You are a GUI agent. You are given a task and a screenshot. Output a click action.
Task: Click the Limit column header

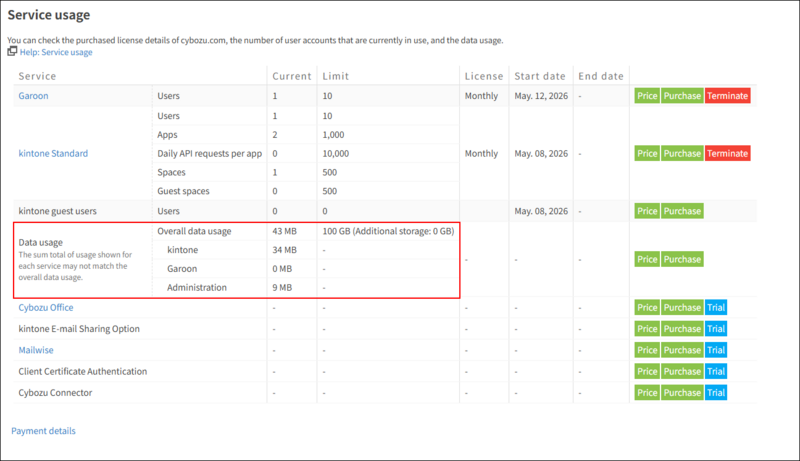click(335, 76)
